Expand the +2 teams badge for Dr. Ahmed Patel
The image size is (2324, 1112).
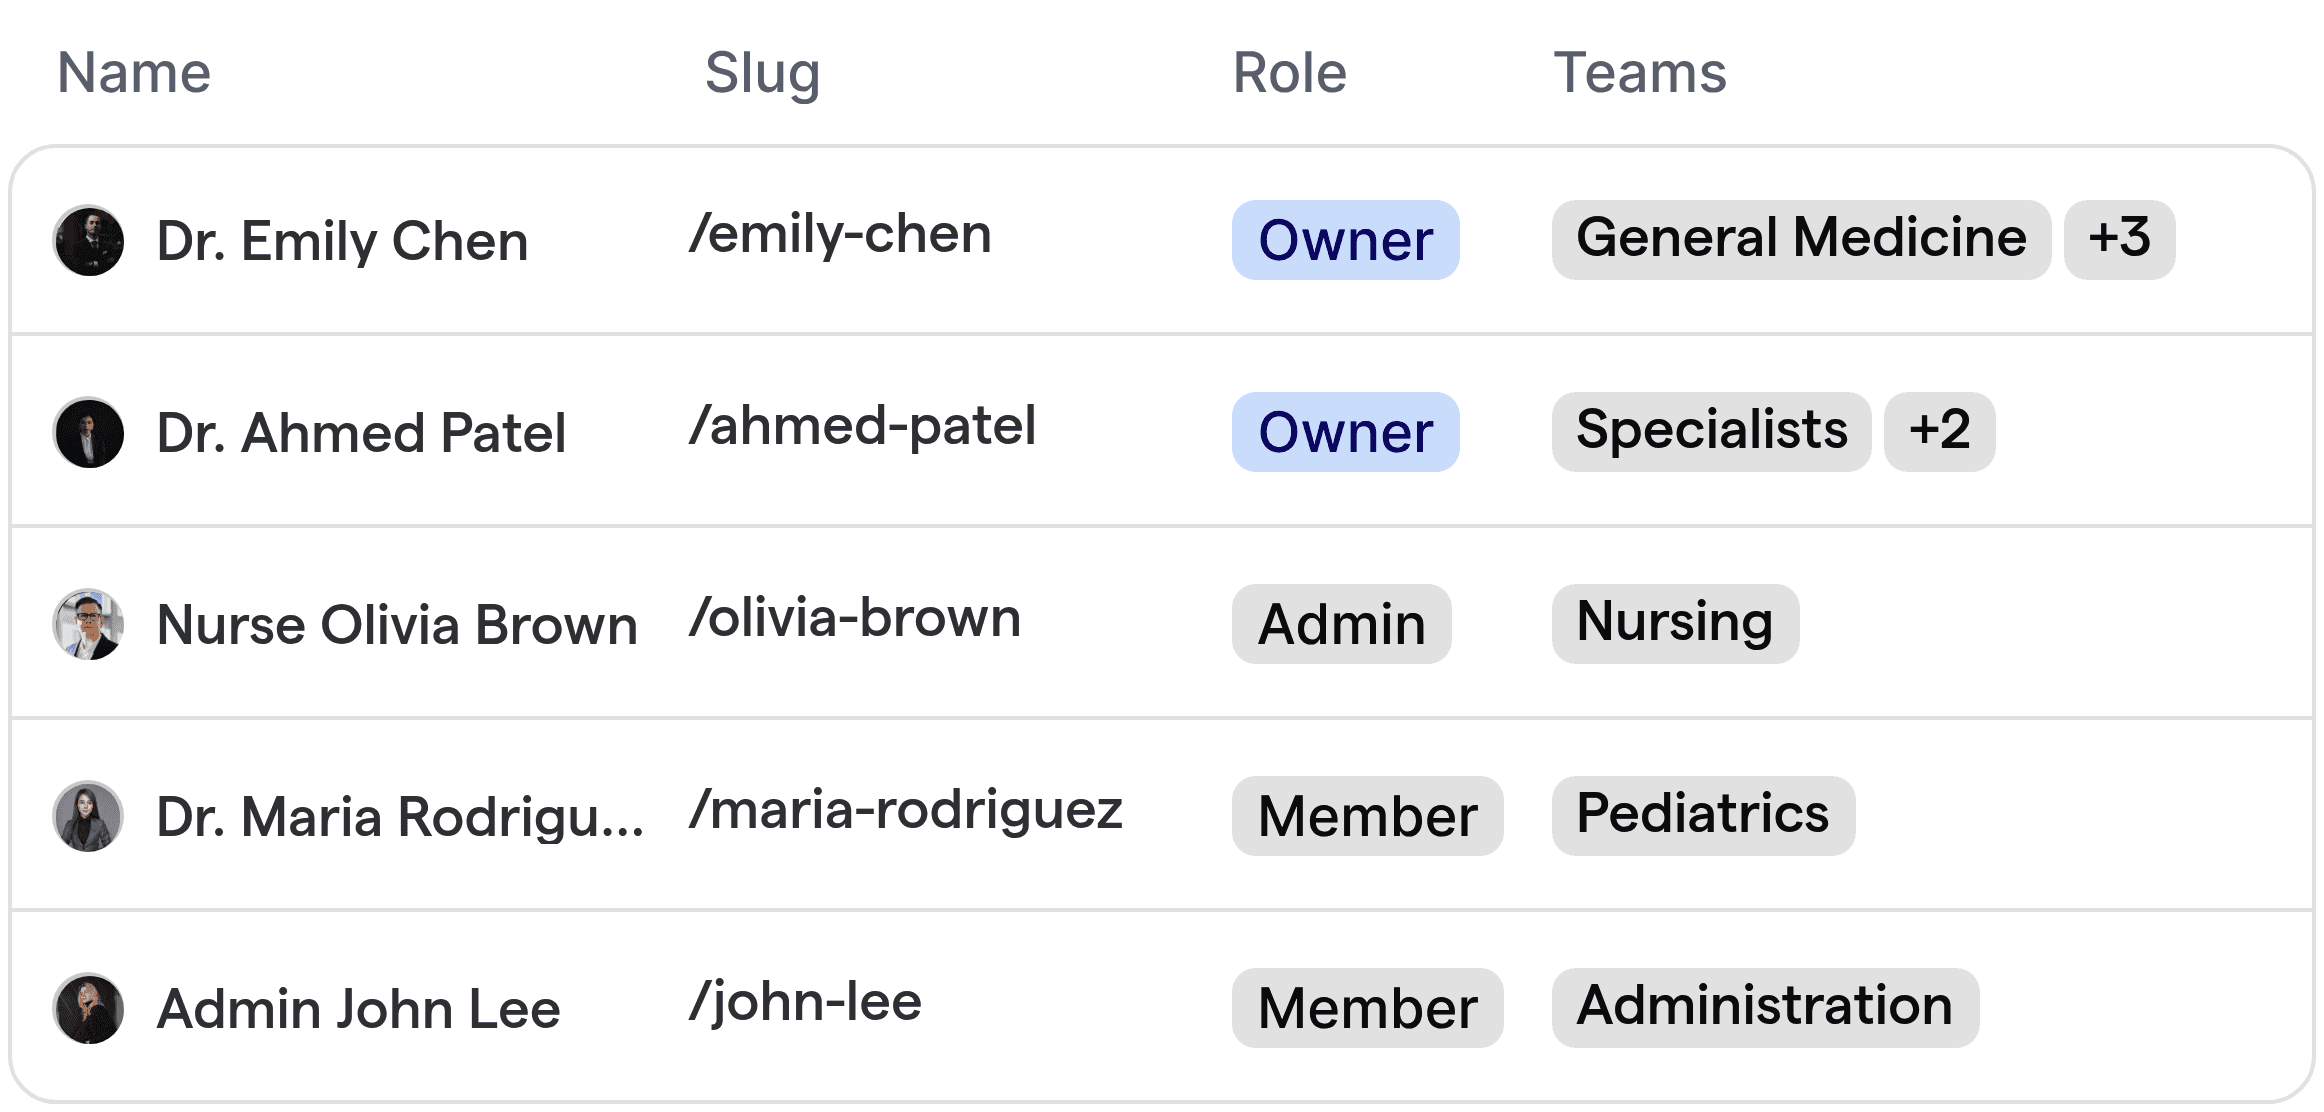tap(1938, 432)
